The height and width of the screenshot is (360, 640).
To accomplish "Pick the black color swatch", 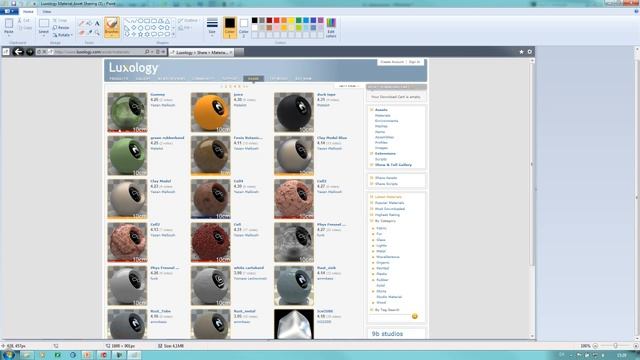I will [254, 20].
